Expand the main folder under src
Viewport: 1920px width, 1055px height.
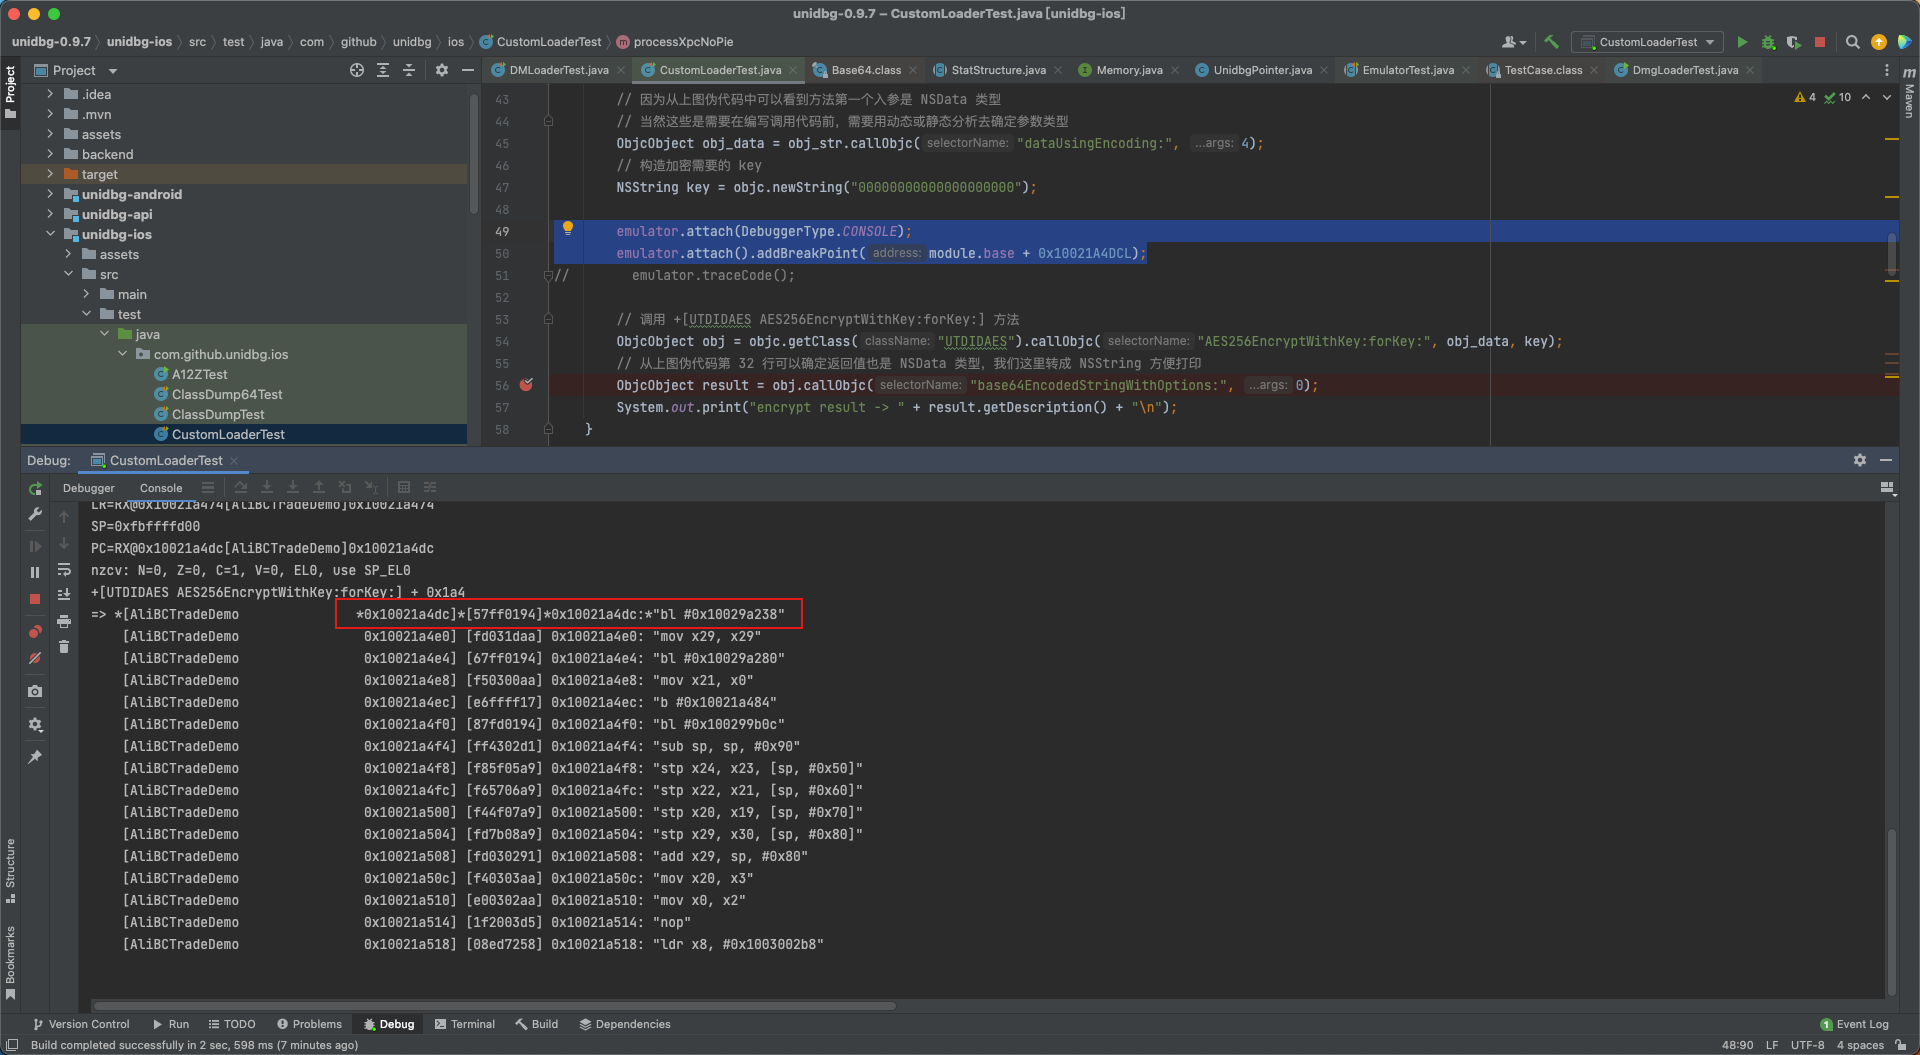[86, 294]
